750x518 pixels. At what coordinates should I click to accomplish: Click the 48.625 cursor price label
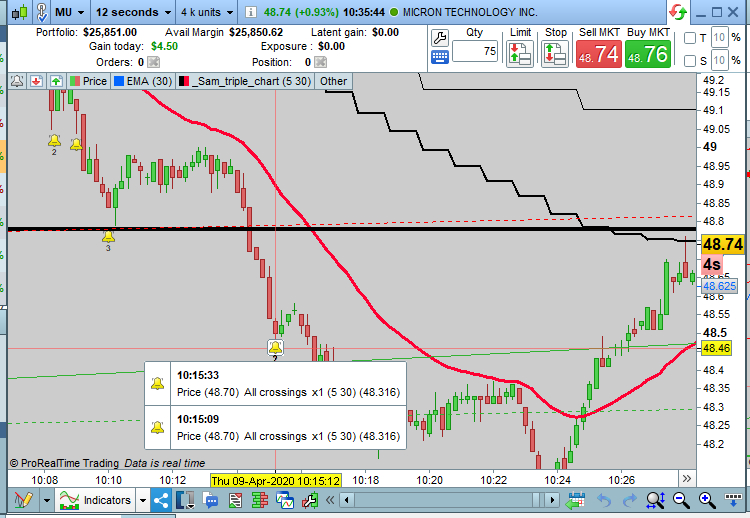(x=719, y=287)
